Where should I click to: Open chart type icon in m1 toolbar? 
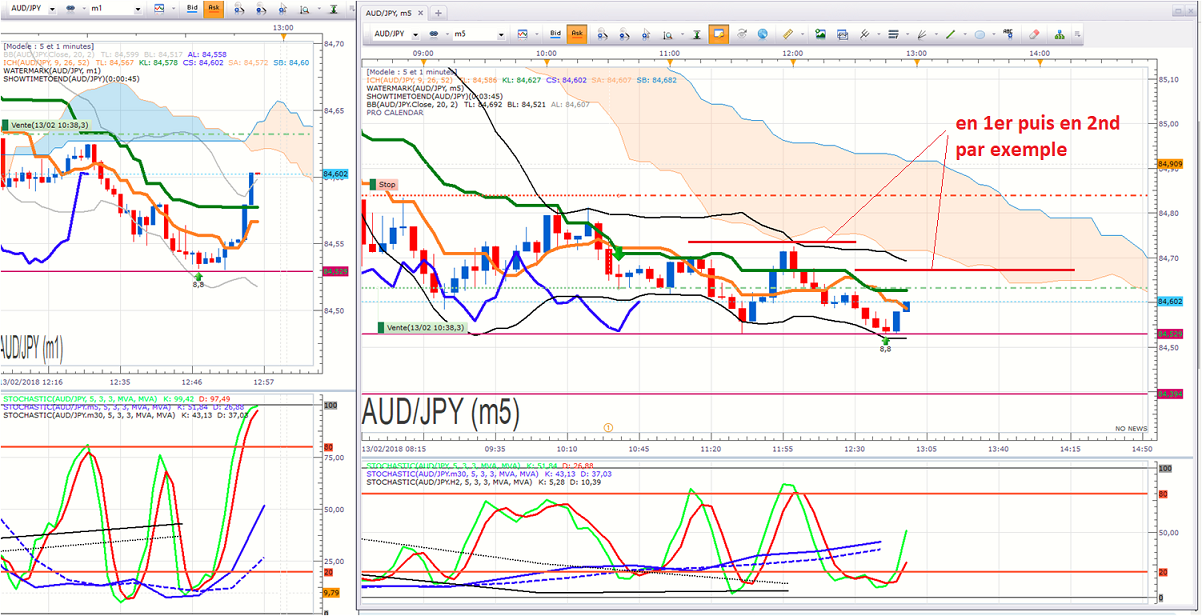159,9
